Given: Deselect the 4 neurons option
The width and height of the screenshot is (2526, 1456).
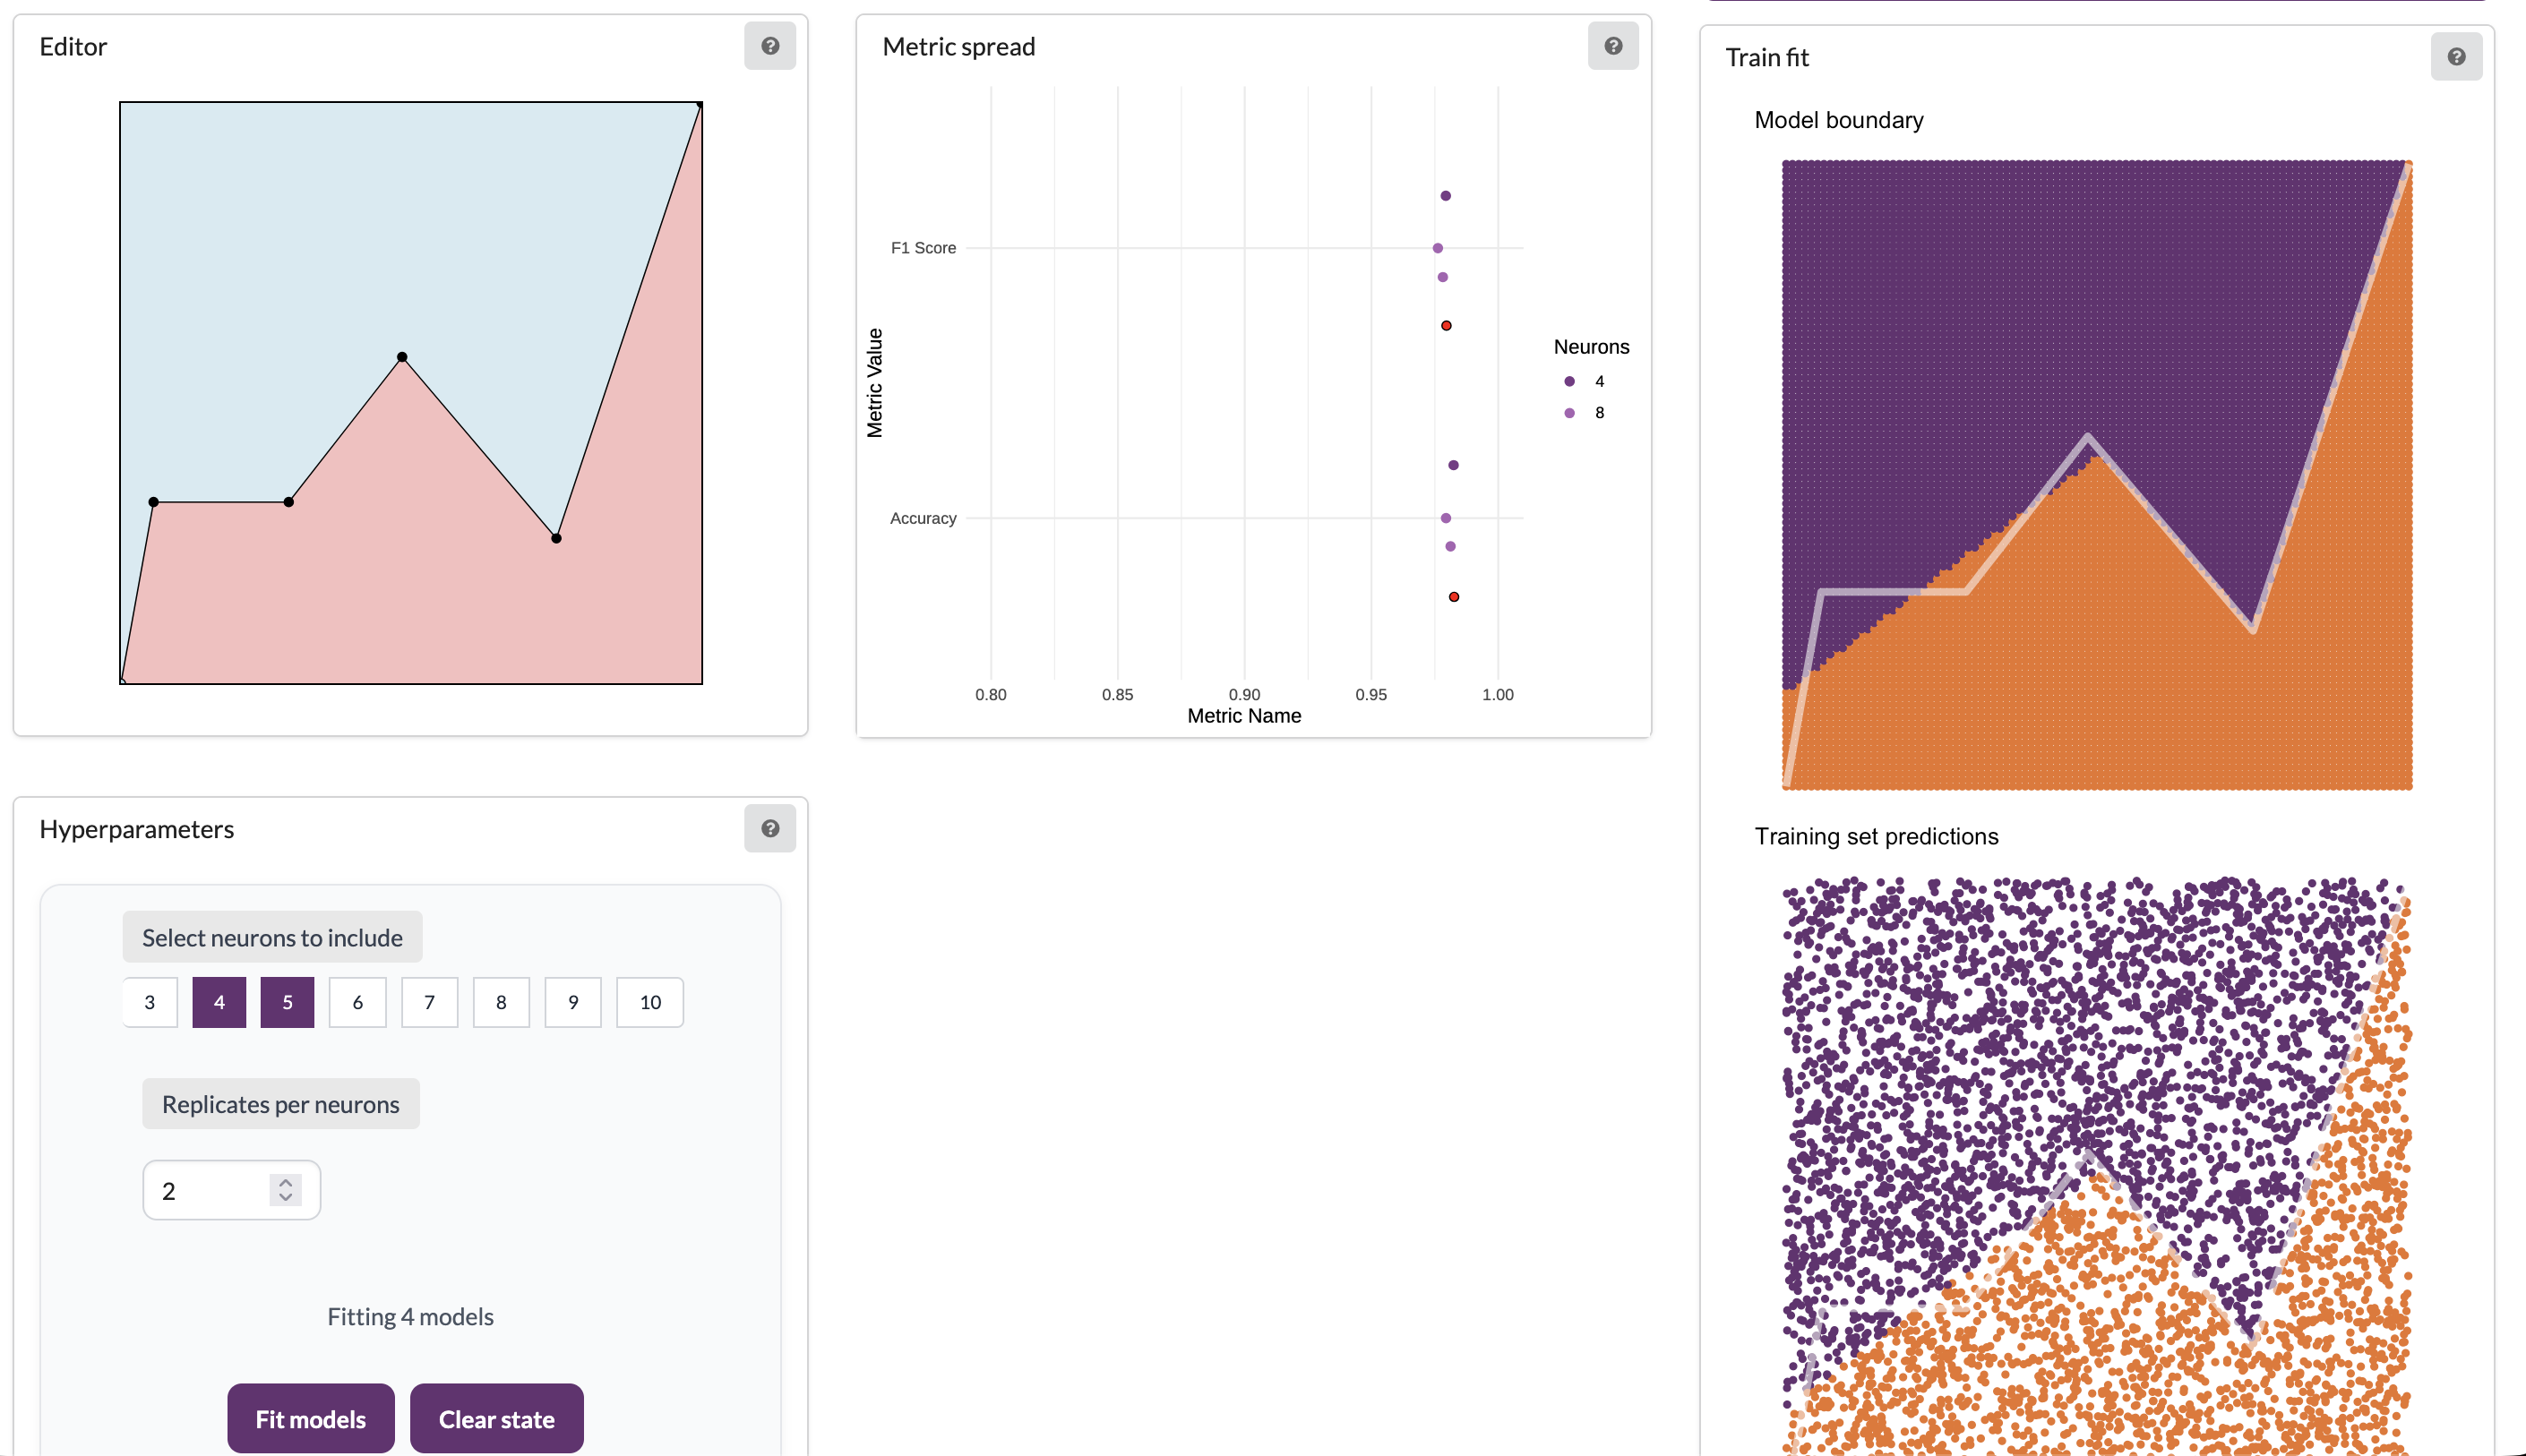Looking at the screenshot, I should [219, 1002].
